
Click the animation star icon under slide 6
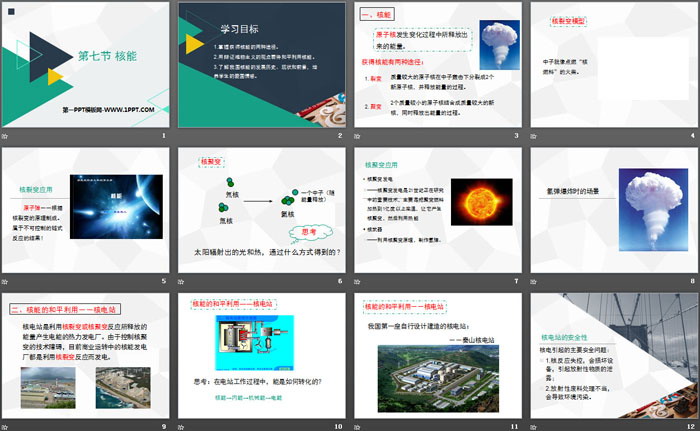tap(181, 281)
